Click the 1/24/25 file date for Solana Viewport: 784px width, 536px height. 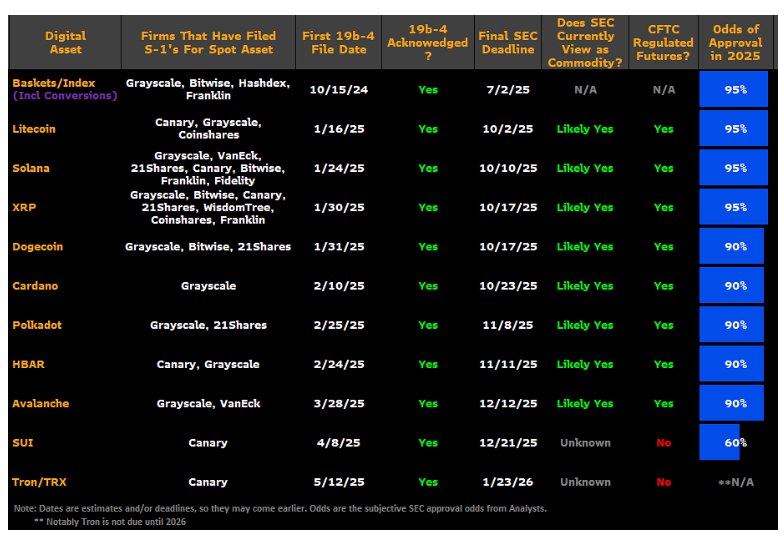click(x=339, y=168)
